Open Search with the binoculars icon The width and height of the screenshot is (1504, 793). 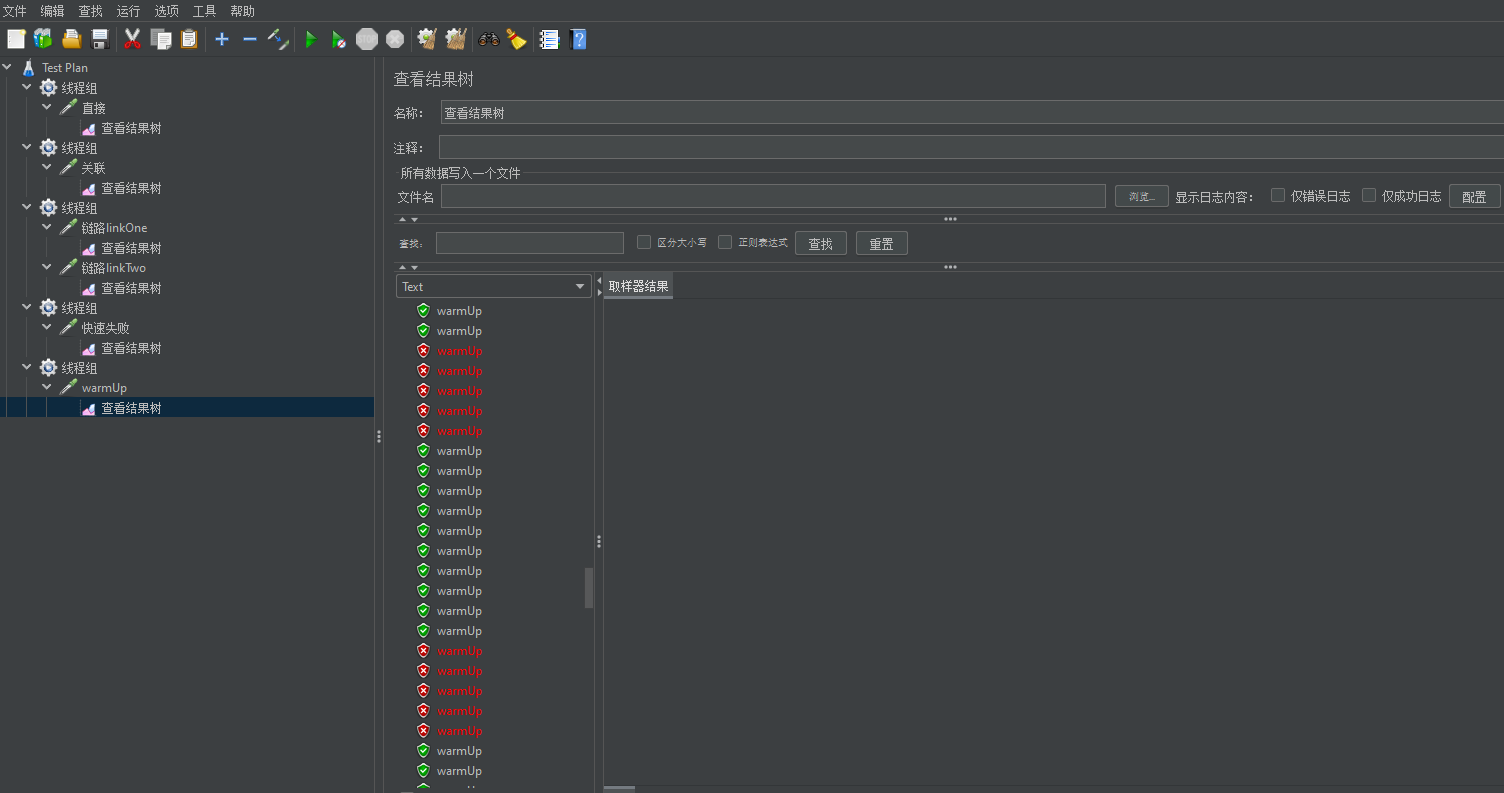(x=489, y=39)
